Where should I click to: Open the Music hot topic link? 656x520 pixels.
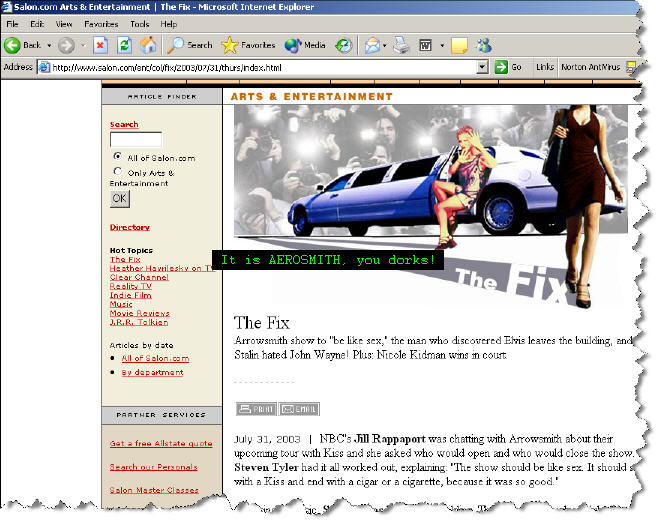click(121, 304)
